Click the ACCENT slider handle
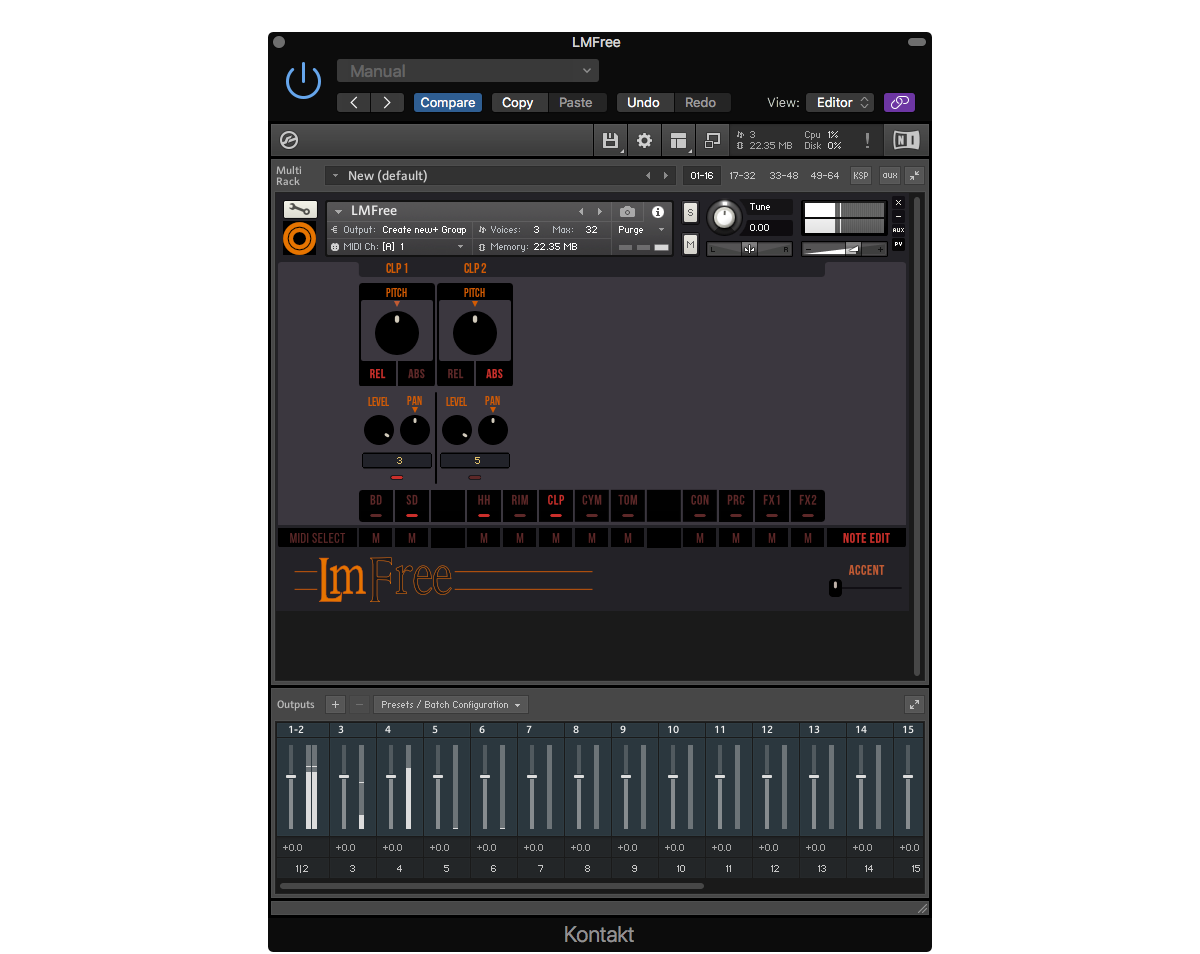Viewport: 1200px width, 954px height. tap(835, 588)
